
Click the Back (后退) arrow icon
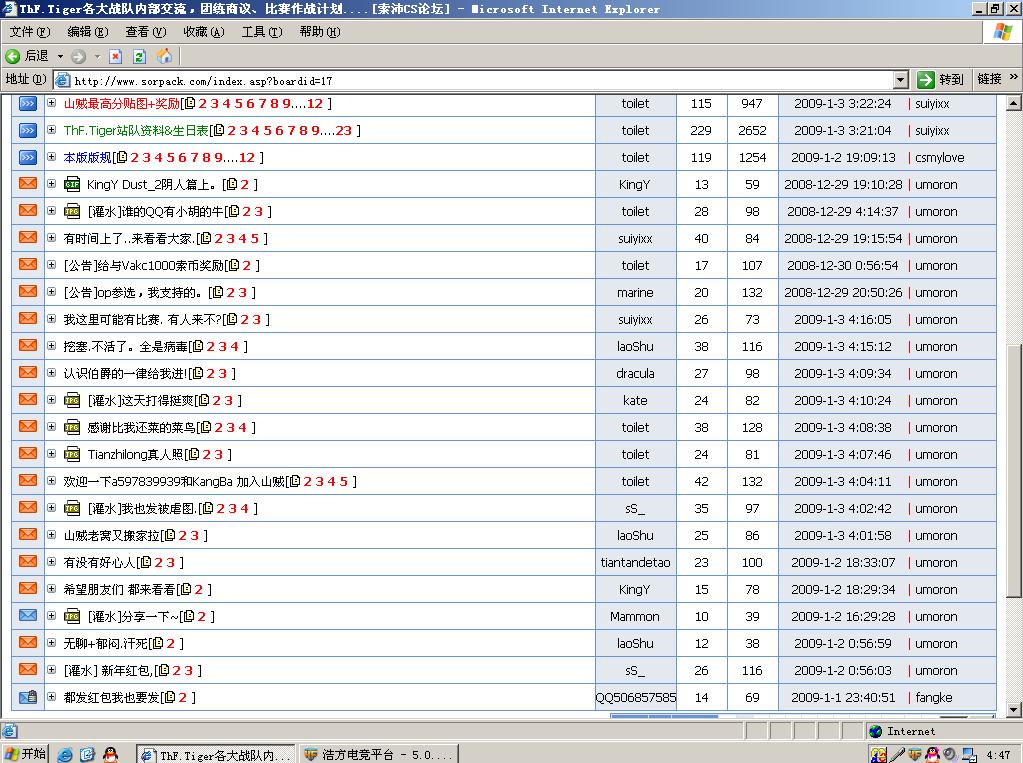coord(13,56)
